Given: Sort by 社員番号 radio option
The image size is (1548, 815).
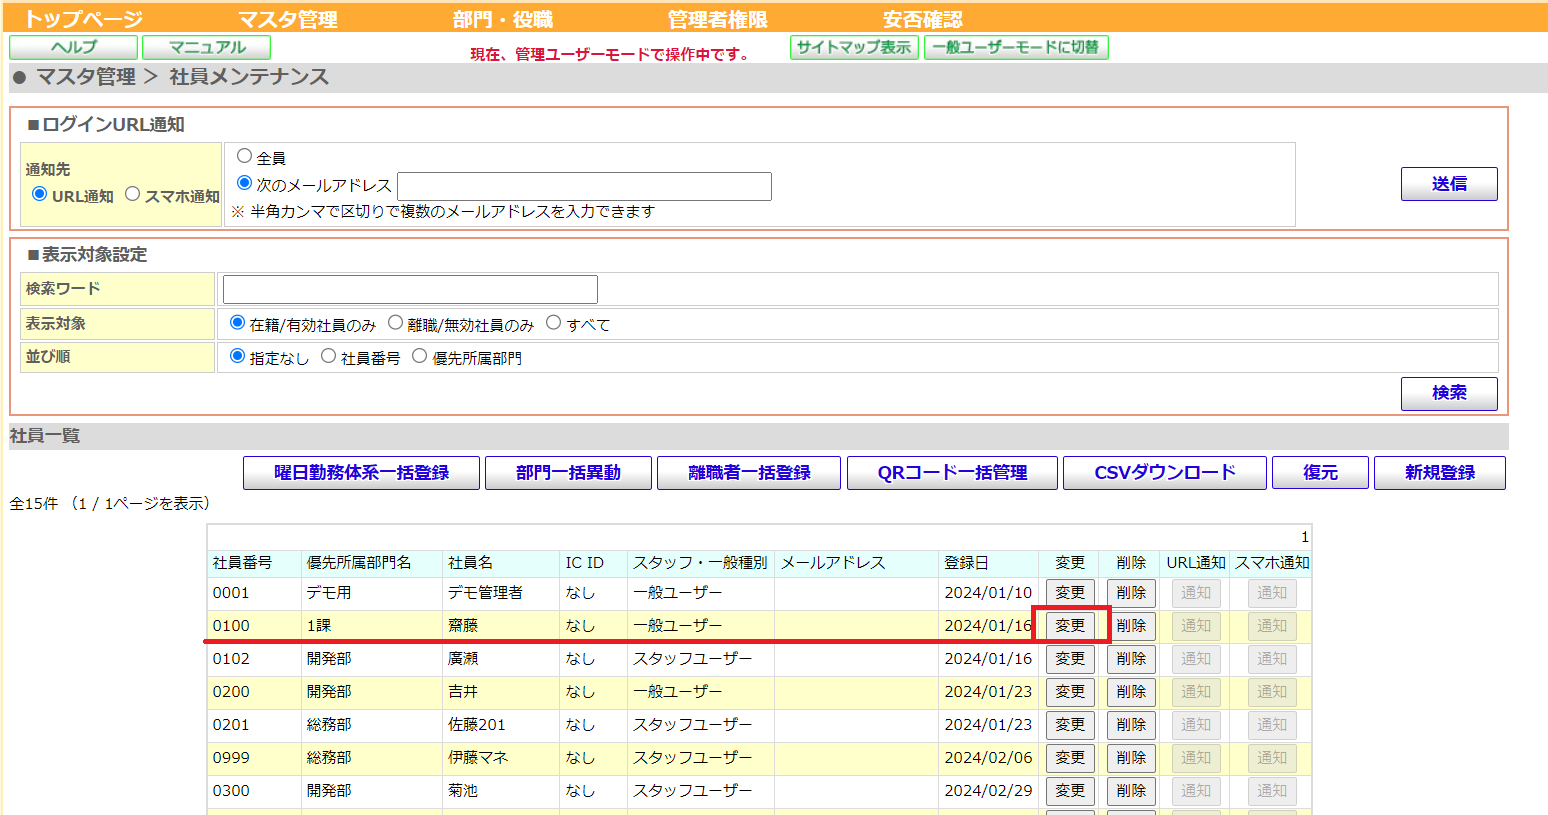Looking at the screenshot, I should click(328, 356).
